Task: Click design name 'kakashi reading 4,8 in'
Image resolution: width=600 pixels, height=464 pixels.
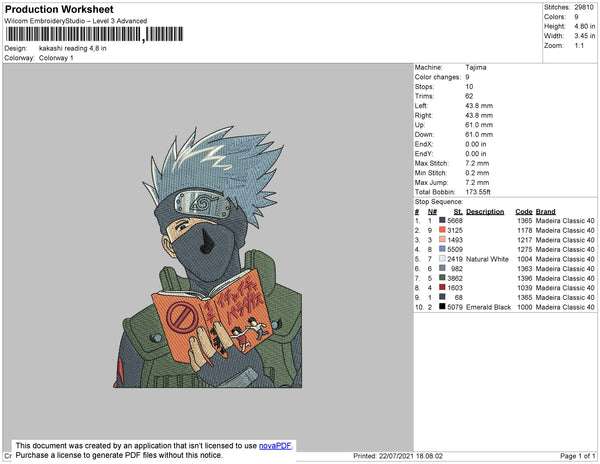Action: pos(73,49)
